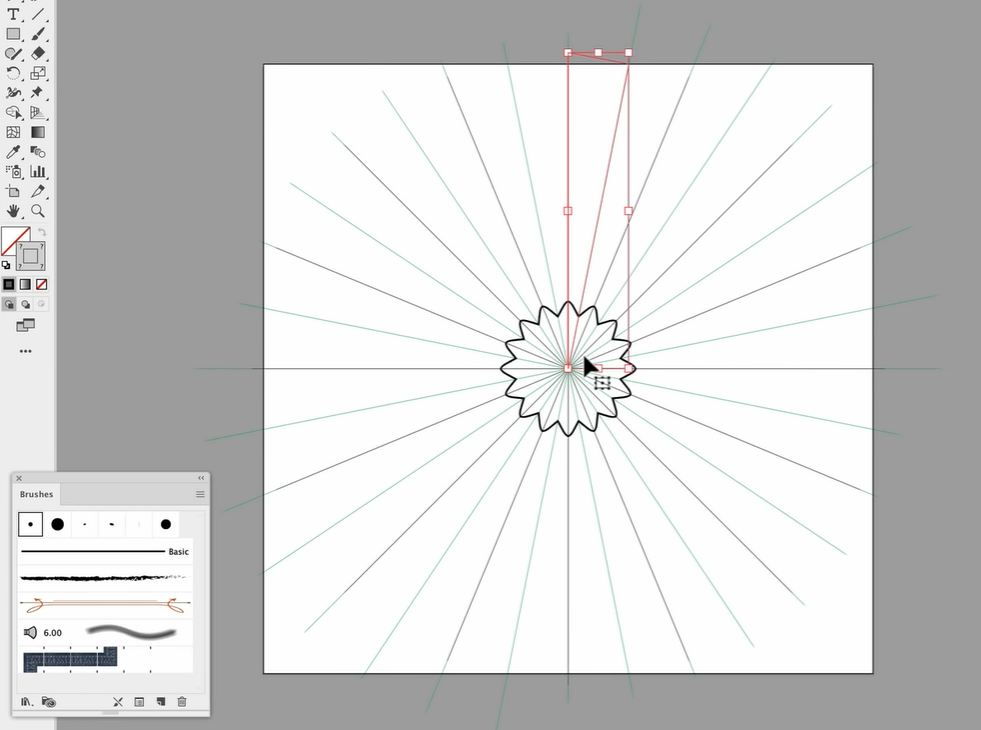The width and height of the screenshot is (981, 730).
Task: Click Remove Brush Stroke icon
Action: (117, 702)
